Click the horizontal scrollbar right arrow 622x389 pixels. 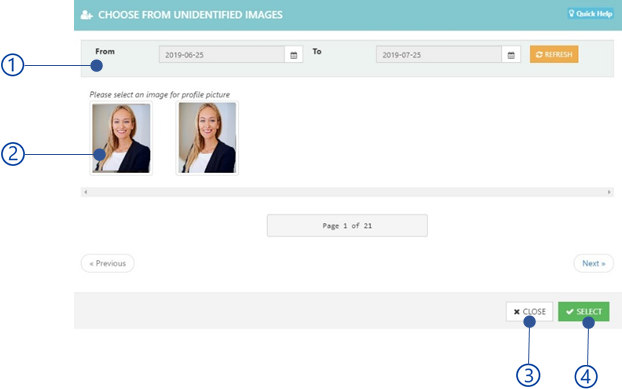(609, 192)
